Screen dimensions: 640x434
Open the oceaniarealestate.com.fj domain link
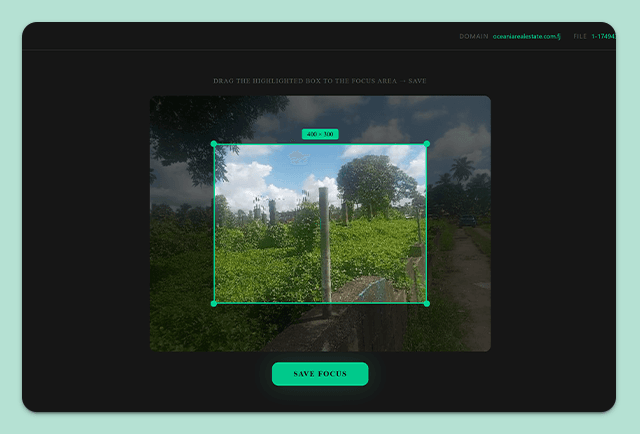pos(527,36)
